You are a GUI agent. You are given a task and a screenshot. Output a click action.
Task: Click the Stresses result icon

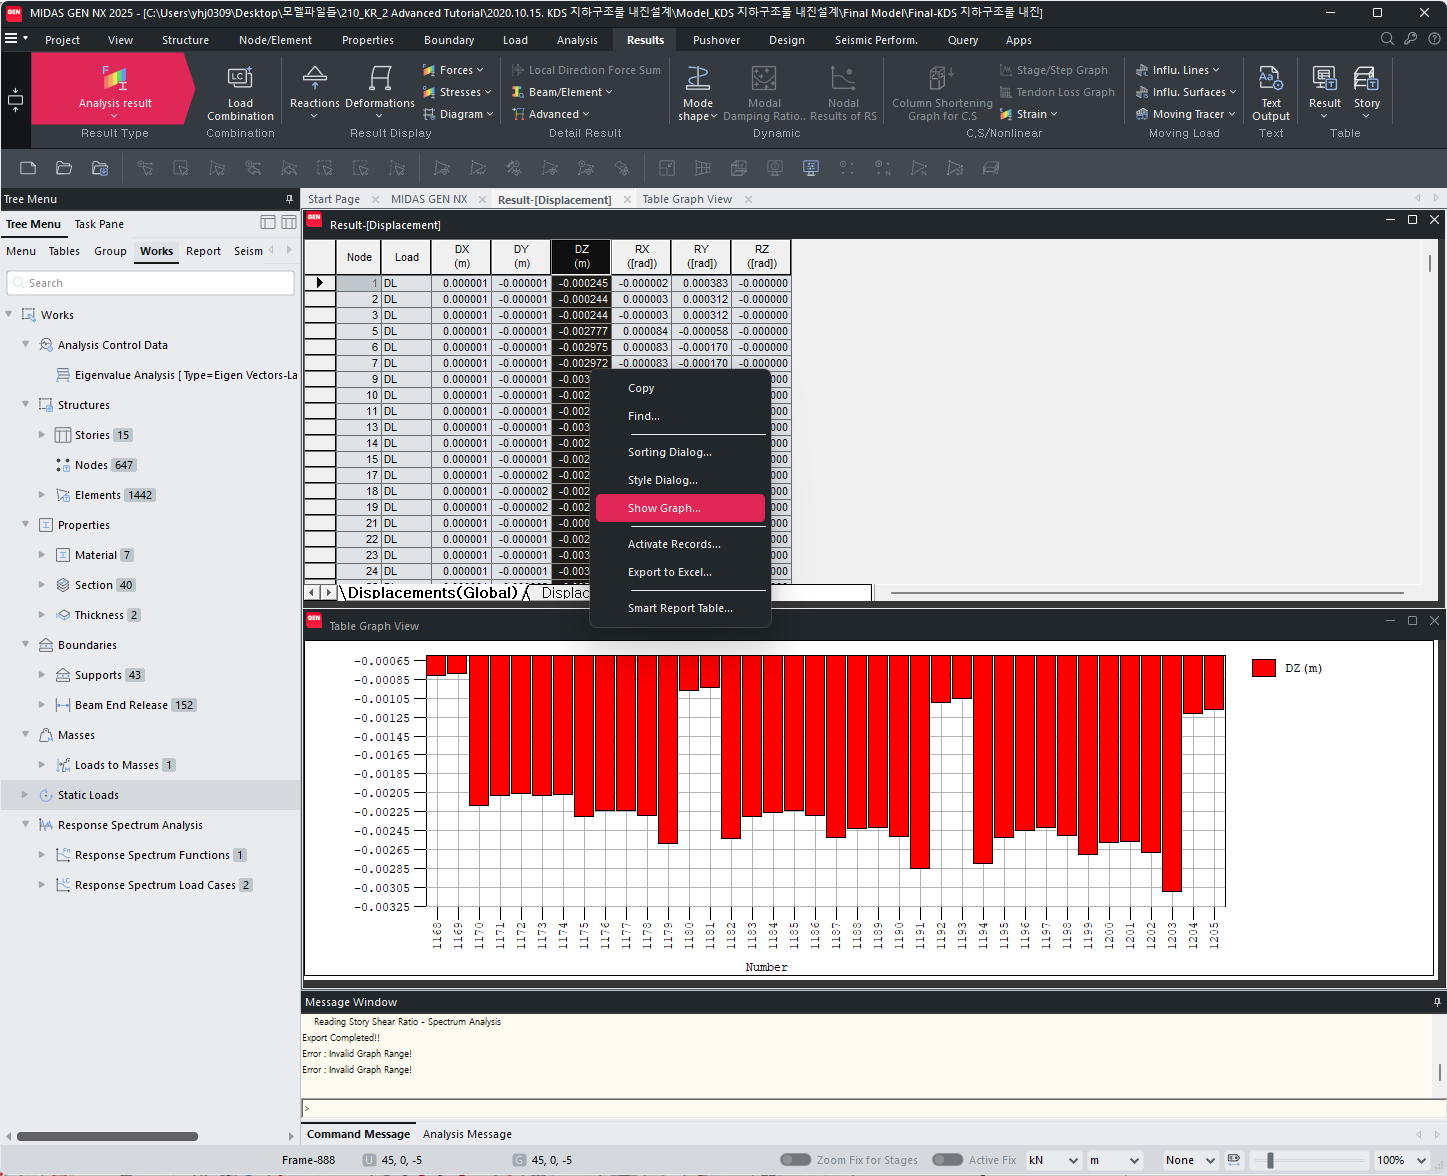pyautogui.click(x=429, y=92)
